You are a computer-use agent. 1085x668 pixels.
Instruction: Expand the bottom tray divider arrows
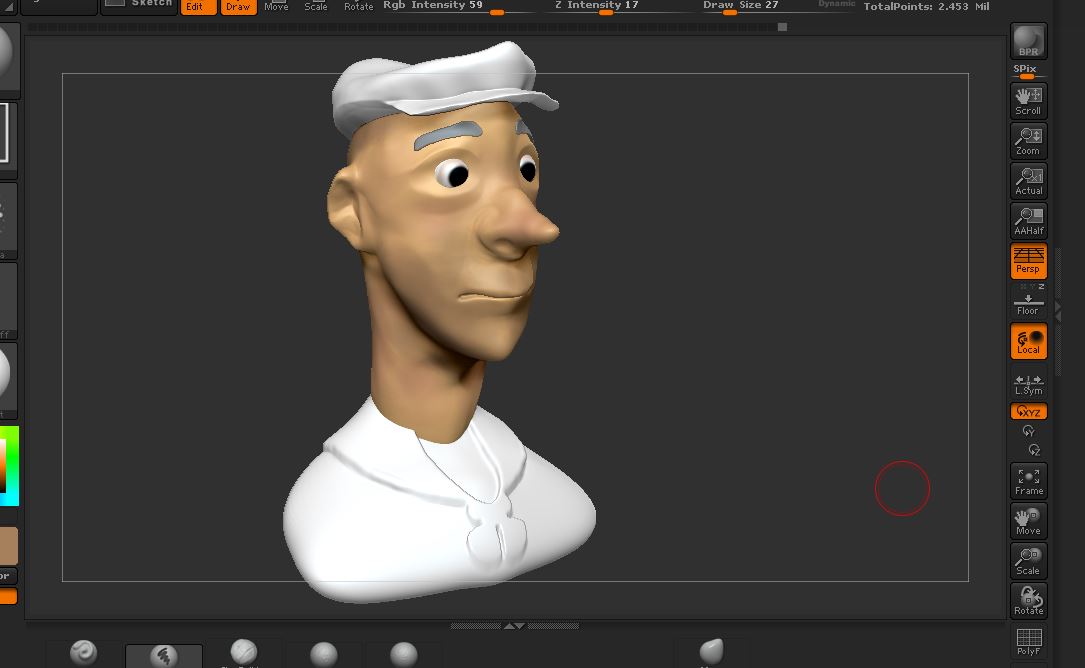pos(514,626)
